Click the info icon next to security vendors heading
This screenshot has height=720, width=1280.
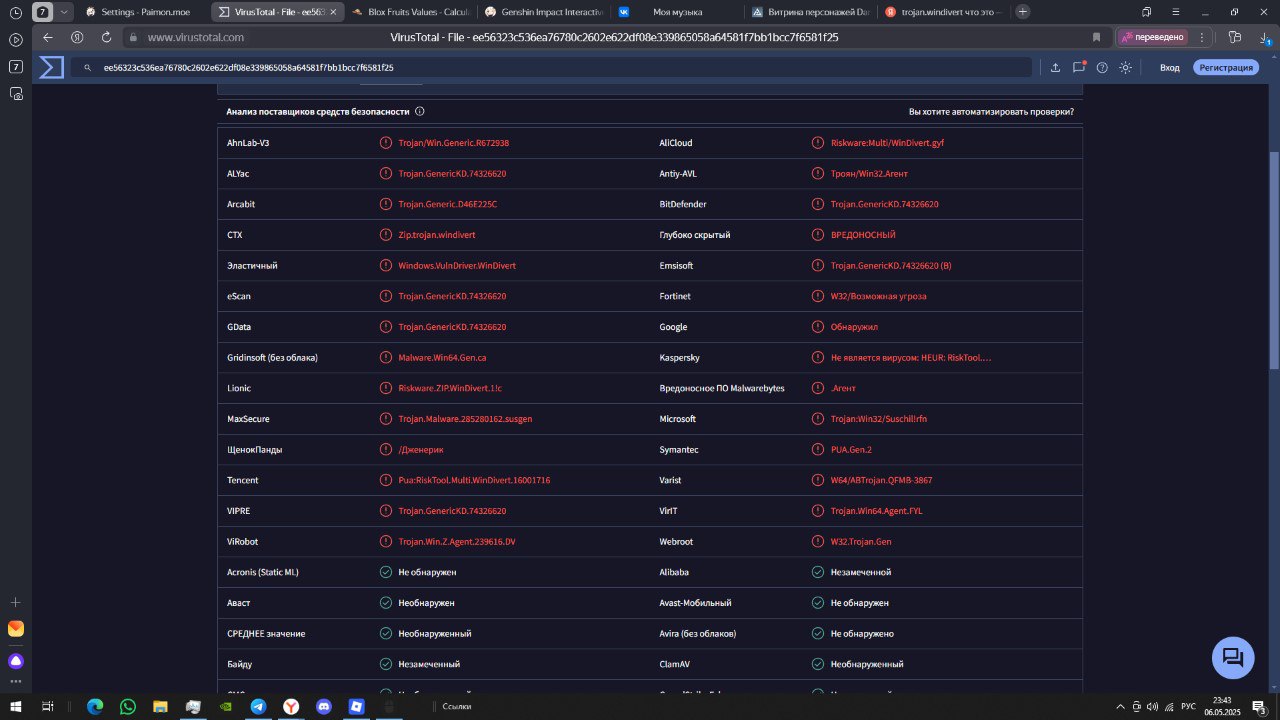(x=420, y=112)
